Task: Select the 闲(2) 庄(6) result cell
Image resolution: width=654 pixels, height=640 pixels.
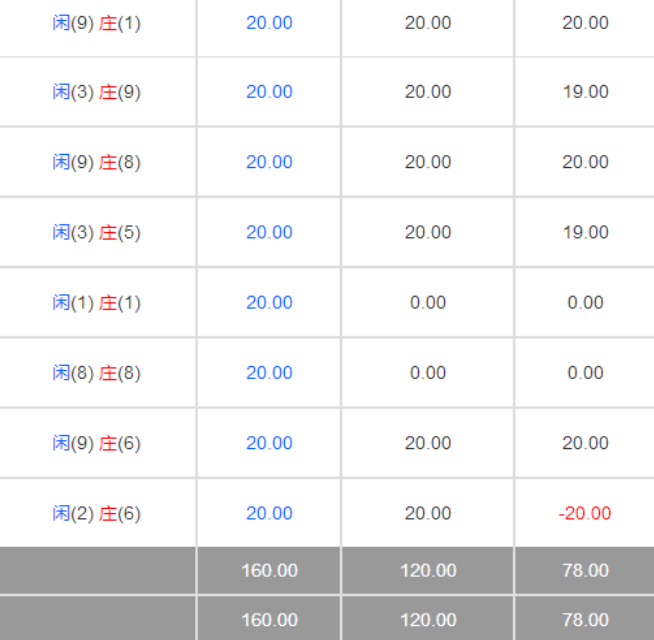Action: tap(97, 513)
